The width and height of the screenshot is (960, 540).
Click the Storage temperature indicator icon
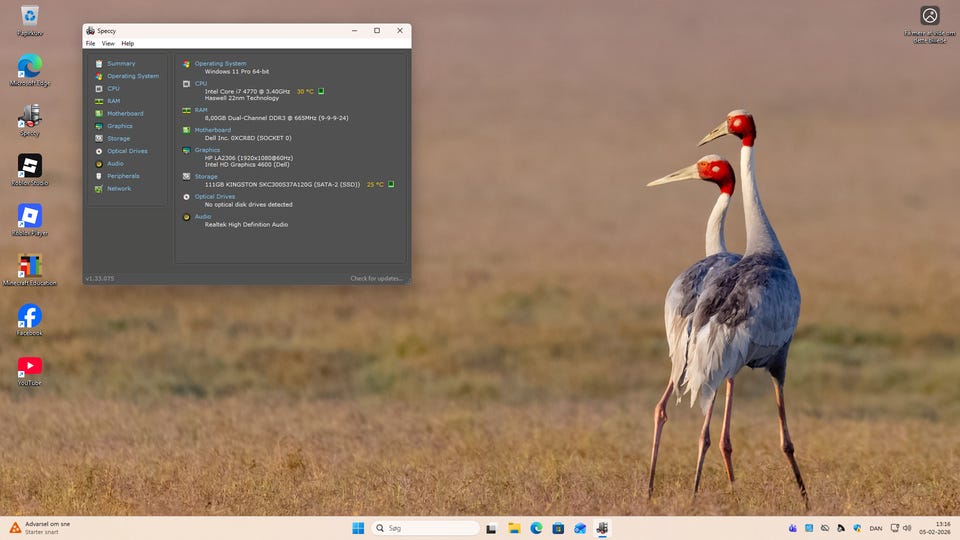click(x=391, y=184)
